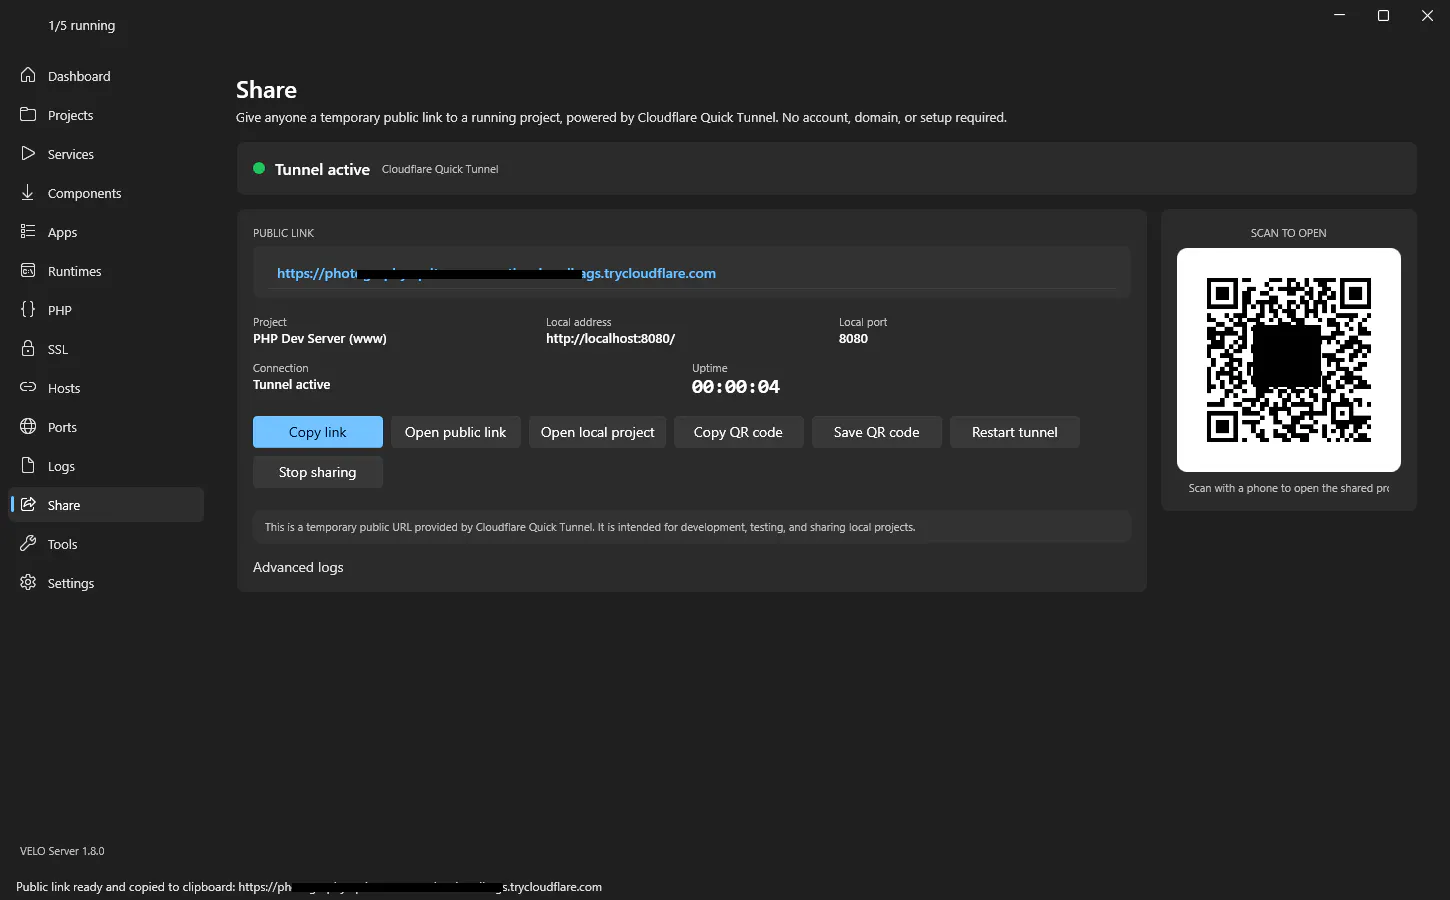Click the Ports globe icon
The height and width of the screenshot is (900, 1450).
click(28, 427)
